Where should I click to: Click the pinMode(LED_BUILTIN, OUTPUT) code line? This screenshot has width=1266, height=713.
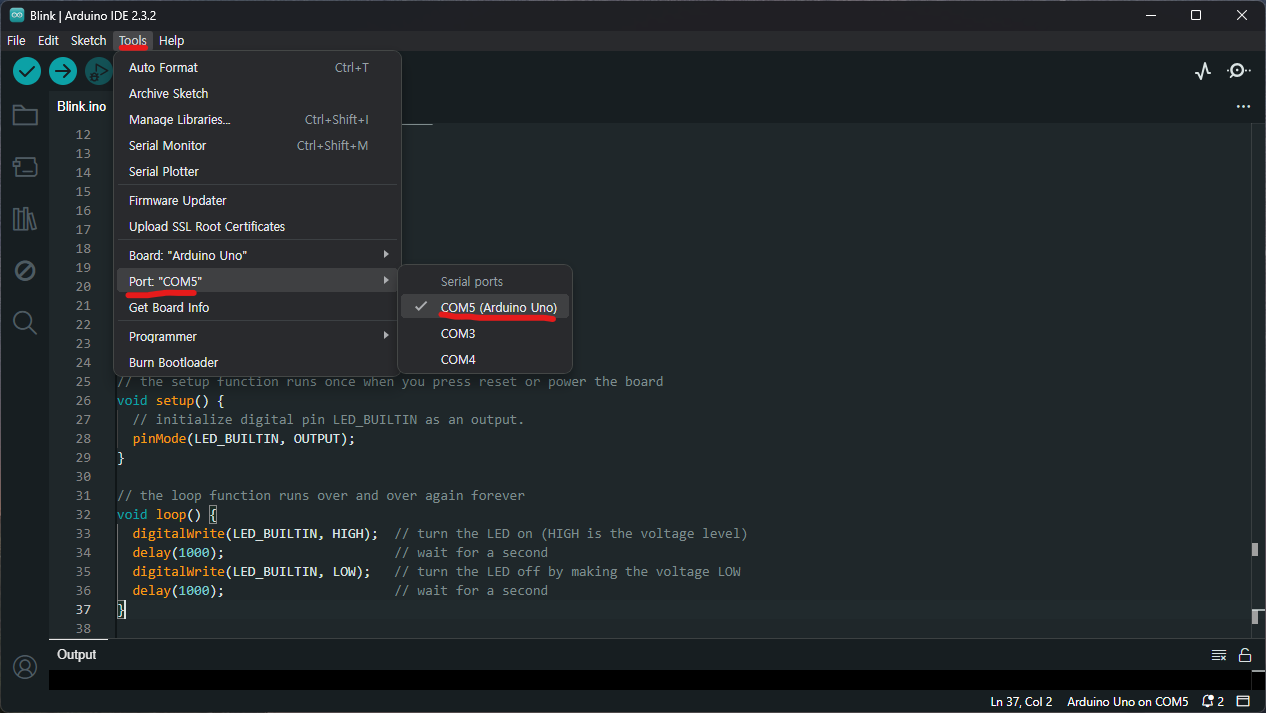244,438
